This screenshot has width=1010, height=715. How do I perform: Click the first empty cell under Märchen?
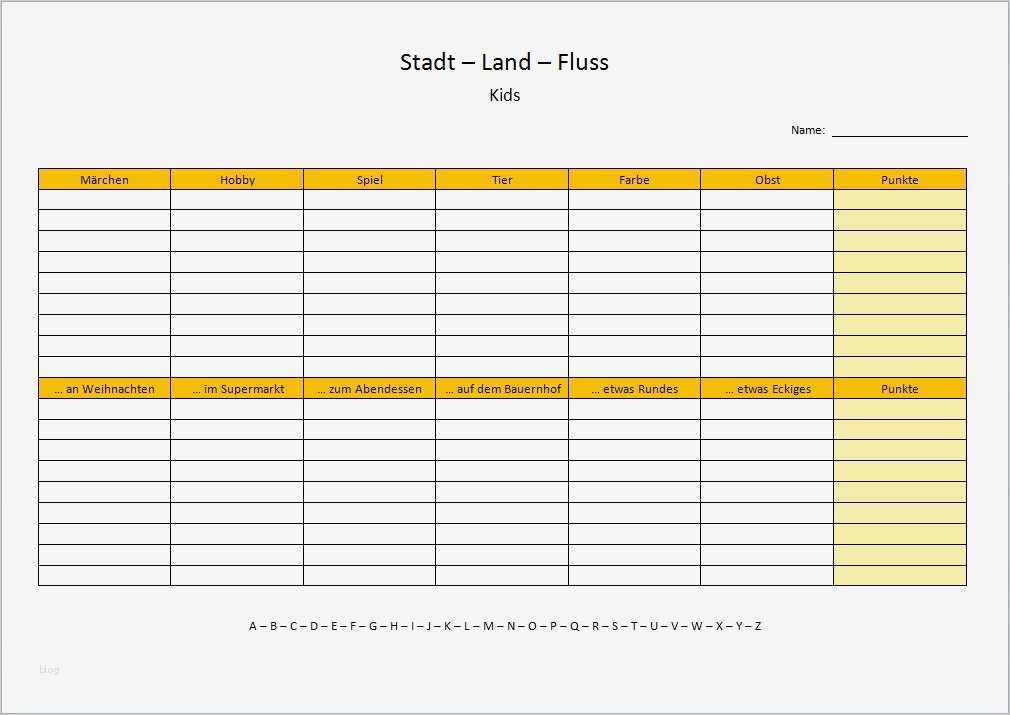coord(105,200)
